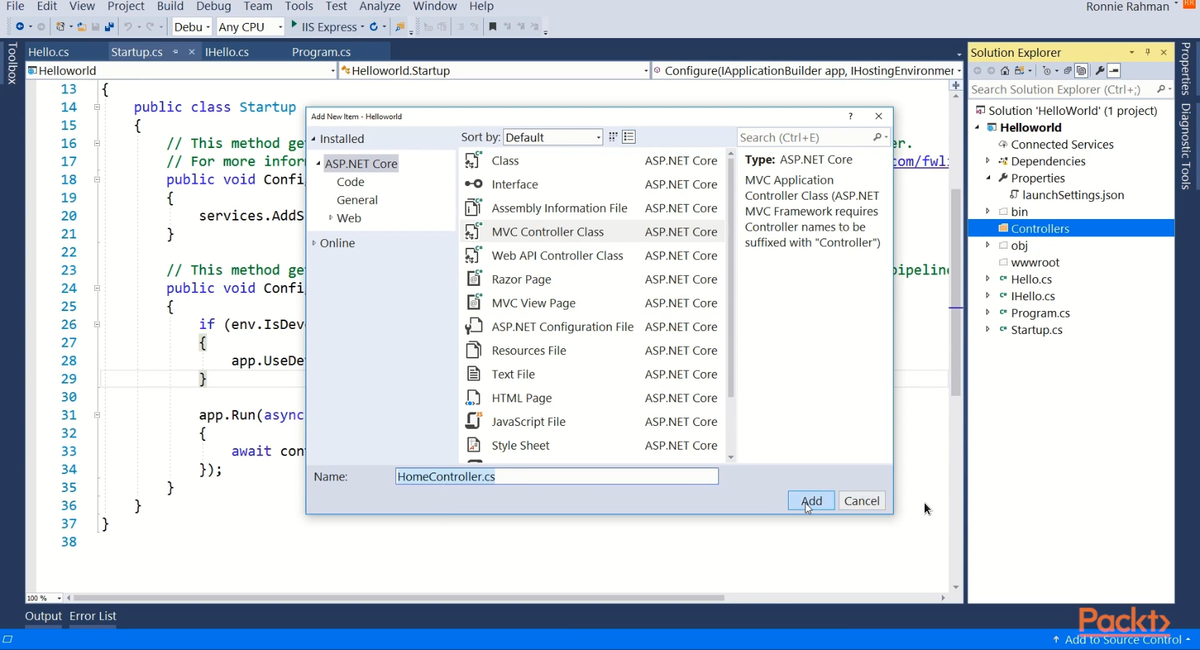Click Add to Source Control in status bar
The width and height of the screenshot is (1200, 650).
pyautogui.click(x=1121, y=639)
